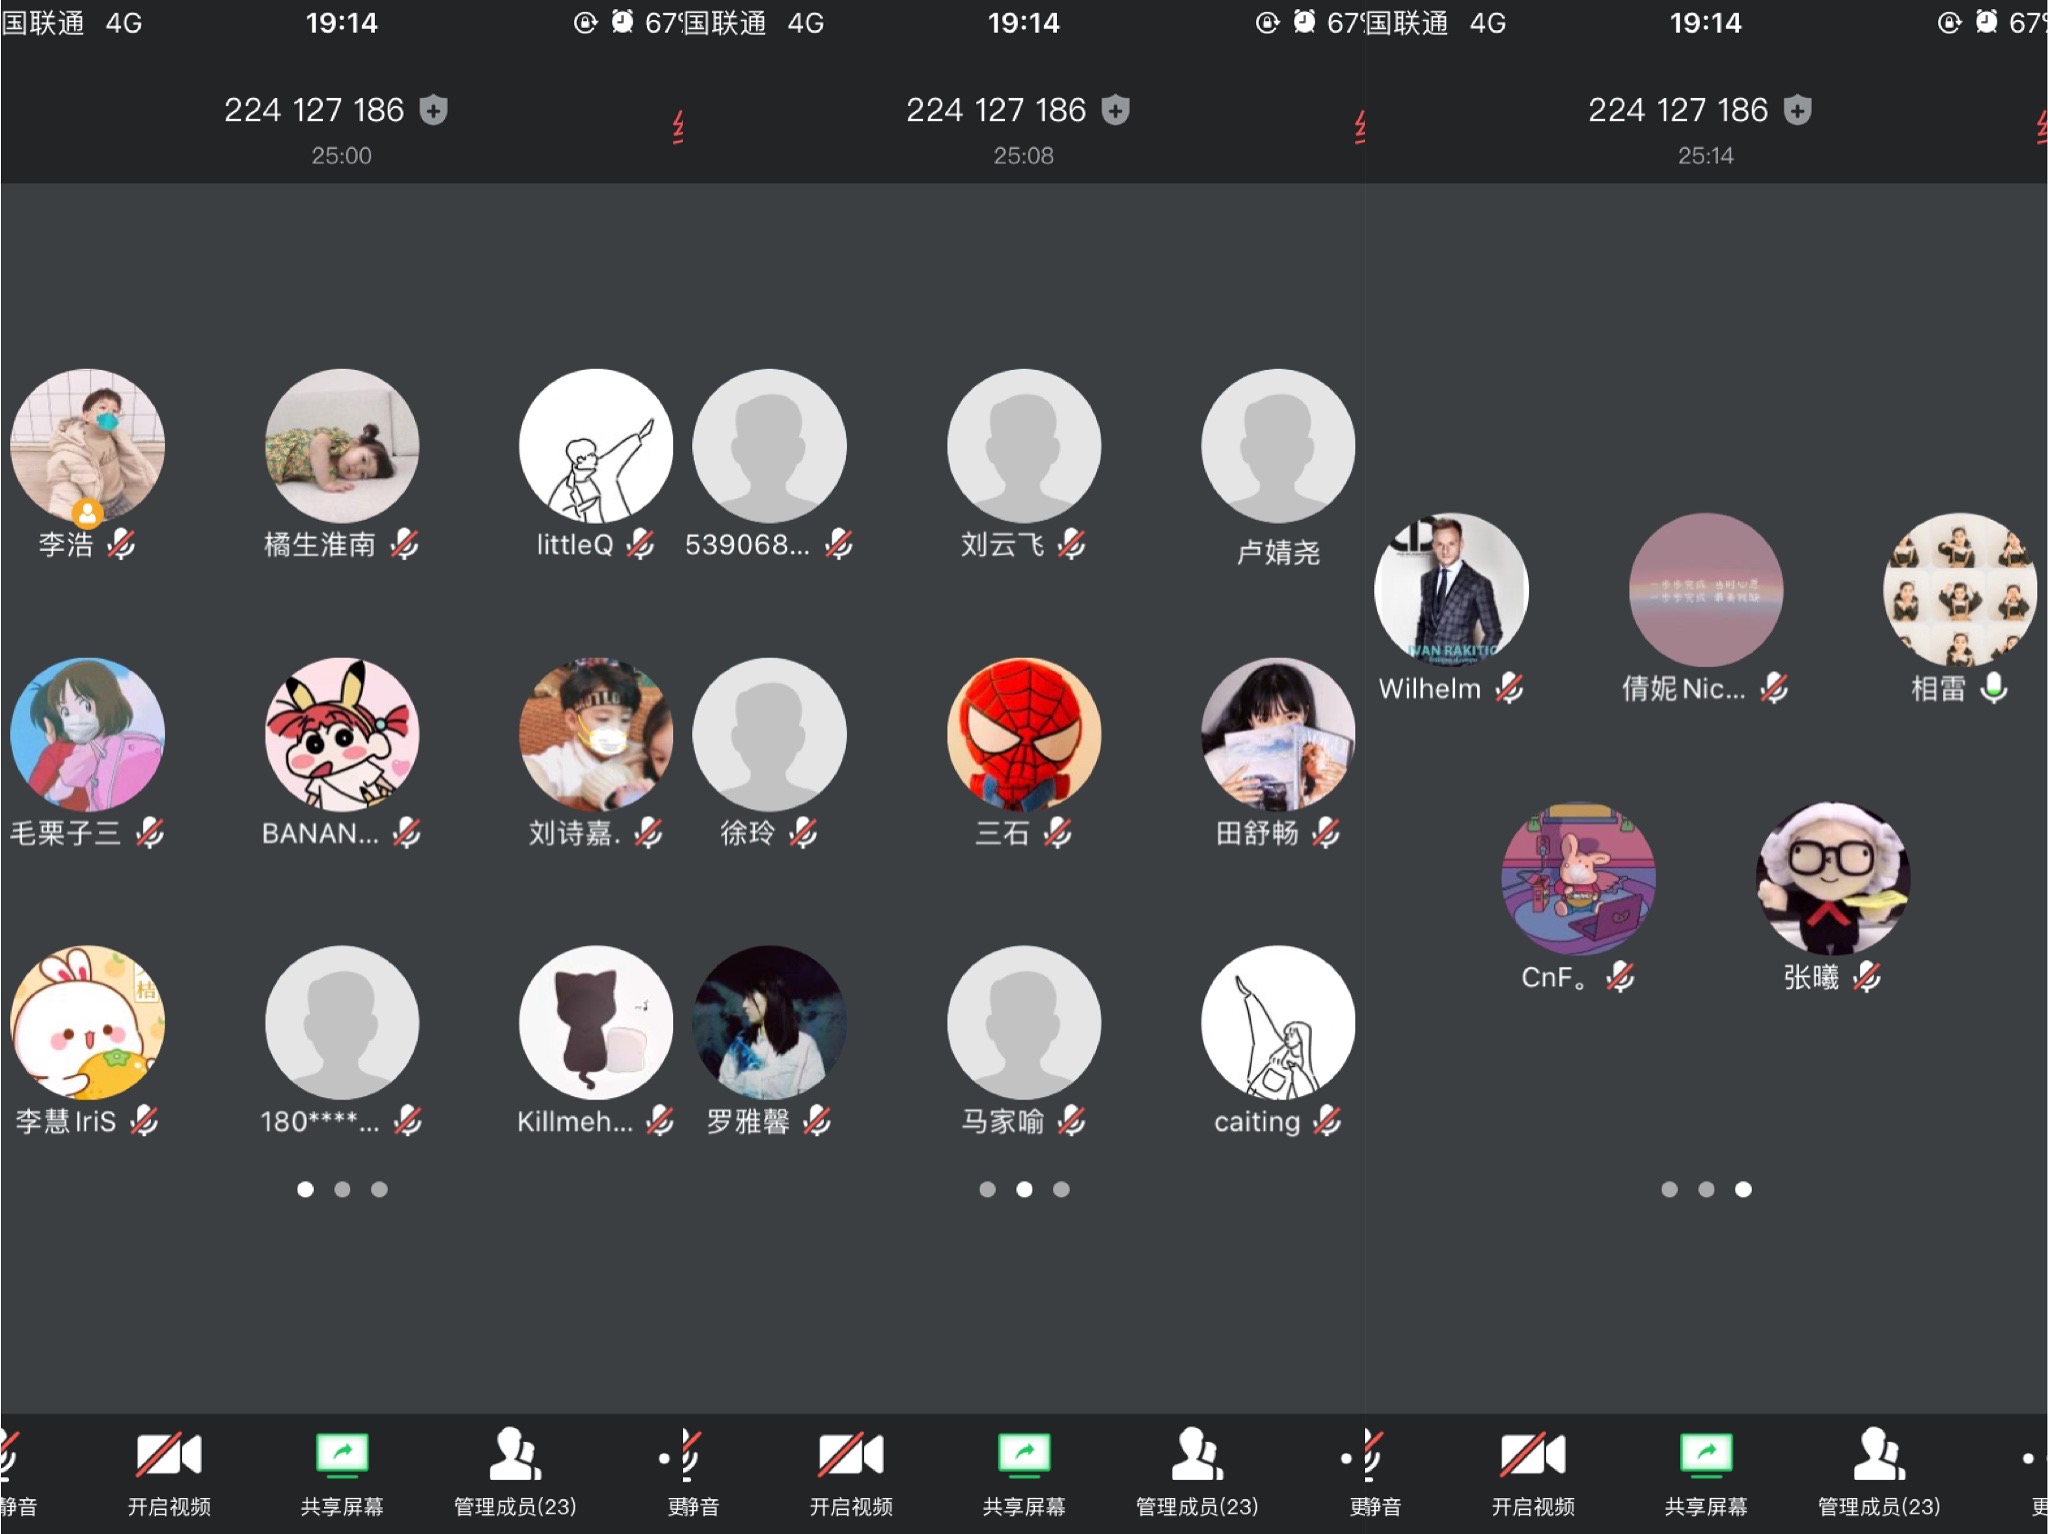This screenshot has height=1534, width=2048.
Task: Tap the shield icon next to the 25:00 meeting ID
Action: click(433, 110)
